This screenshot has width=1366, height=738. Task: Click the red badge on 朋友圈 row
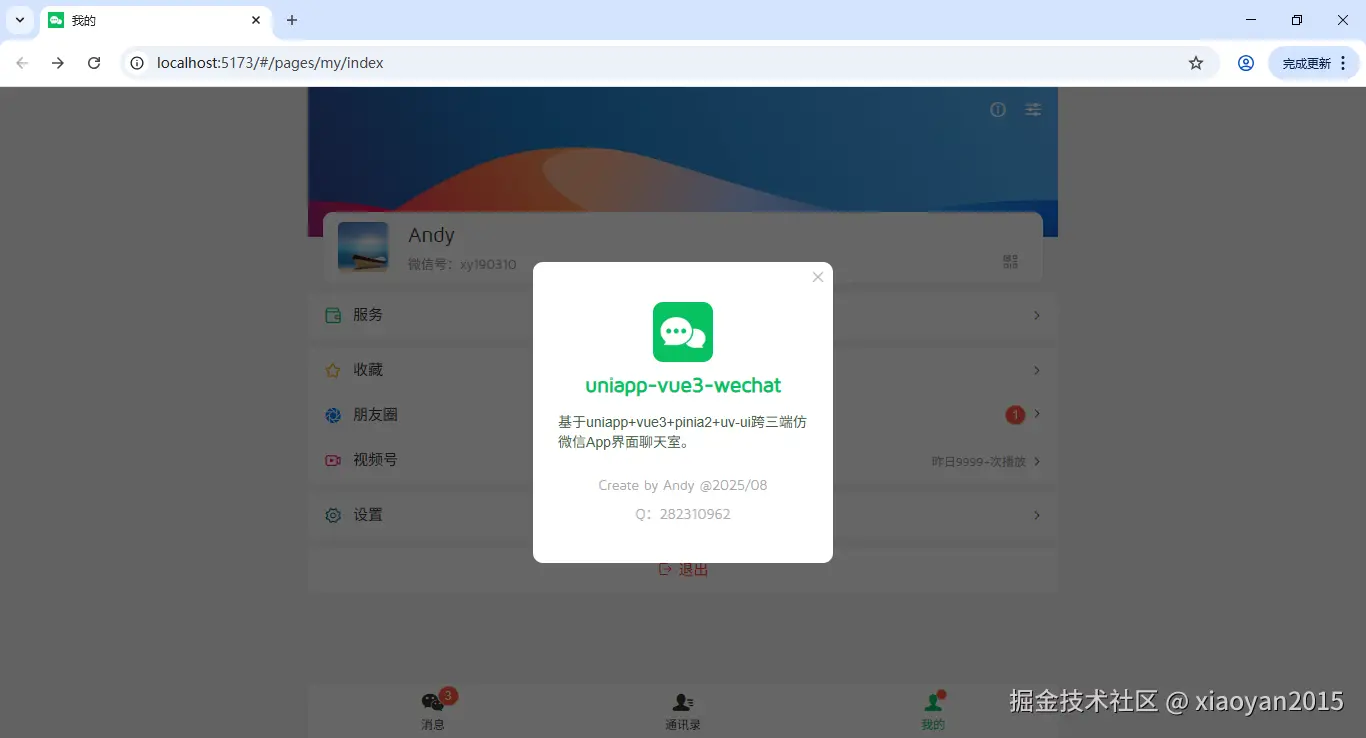pyautogui.click(x=1015, y=414)
